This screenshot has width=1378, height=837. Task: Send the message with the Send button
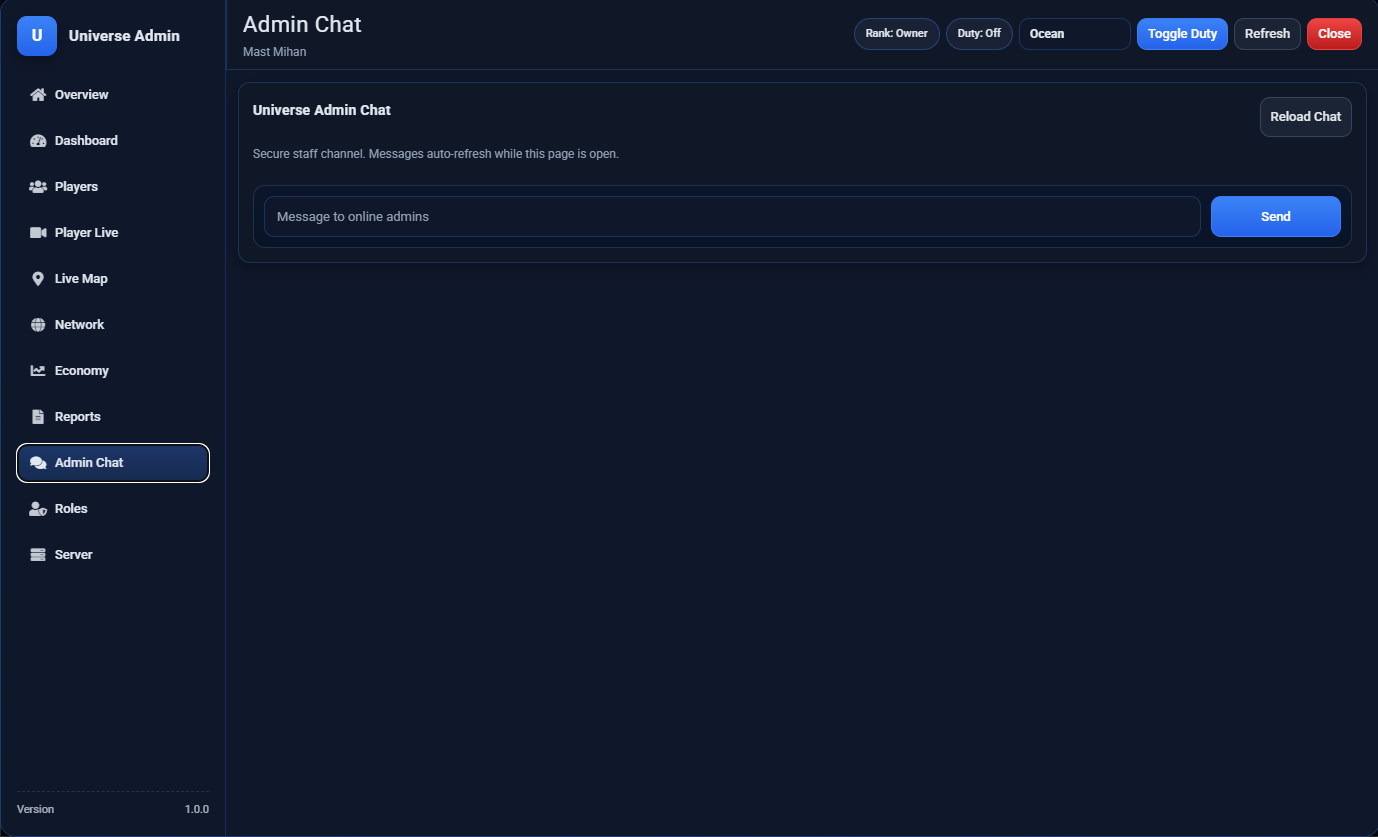click(1275, 217)
